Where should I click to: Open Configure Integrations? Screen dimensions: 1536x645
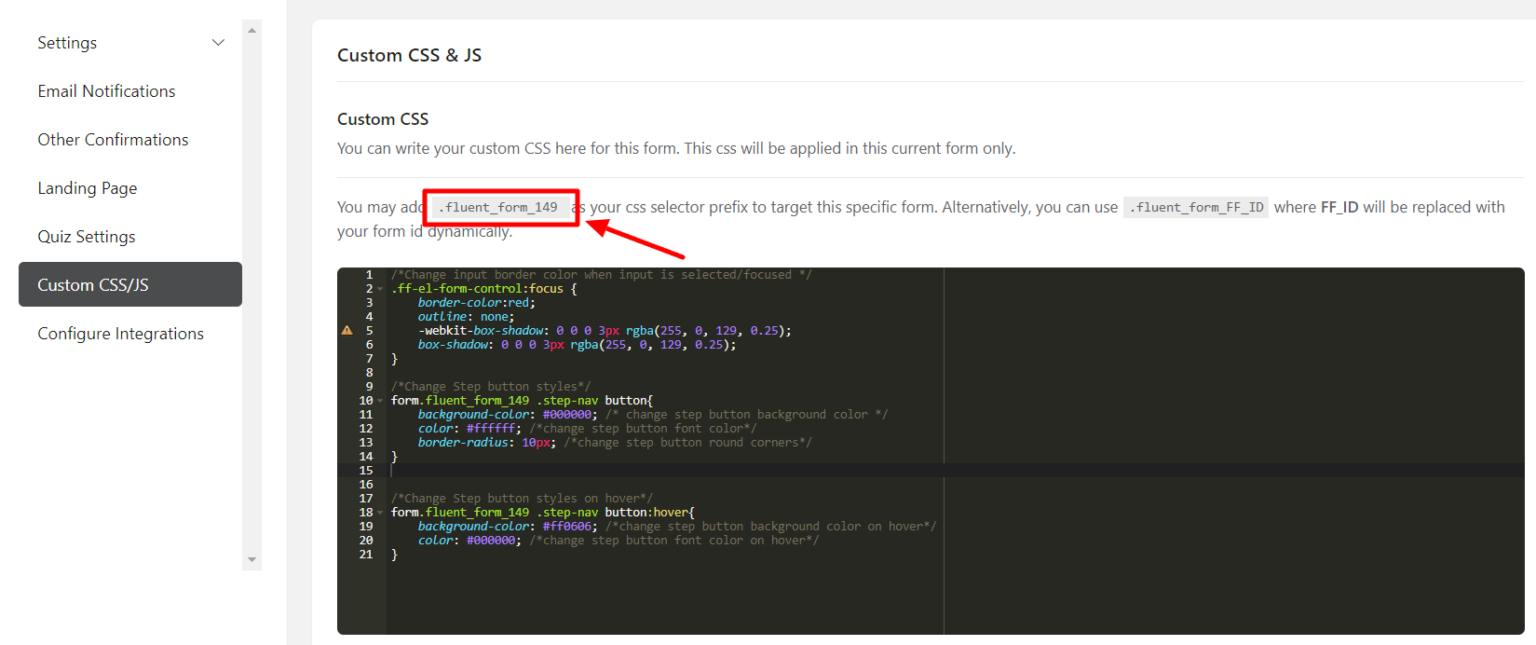[x=120, y=333]
